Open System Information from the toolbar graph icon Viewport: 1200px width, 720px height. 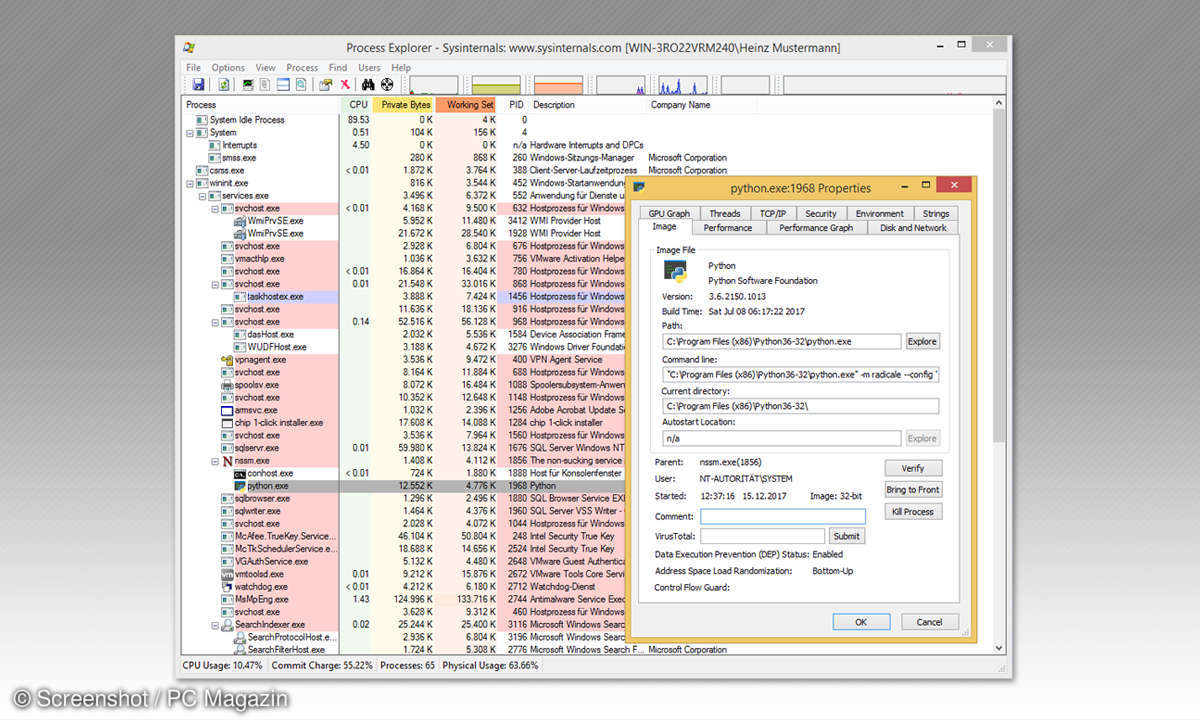(248, 85)
